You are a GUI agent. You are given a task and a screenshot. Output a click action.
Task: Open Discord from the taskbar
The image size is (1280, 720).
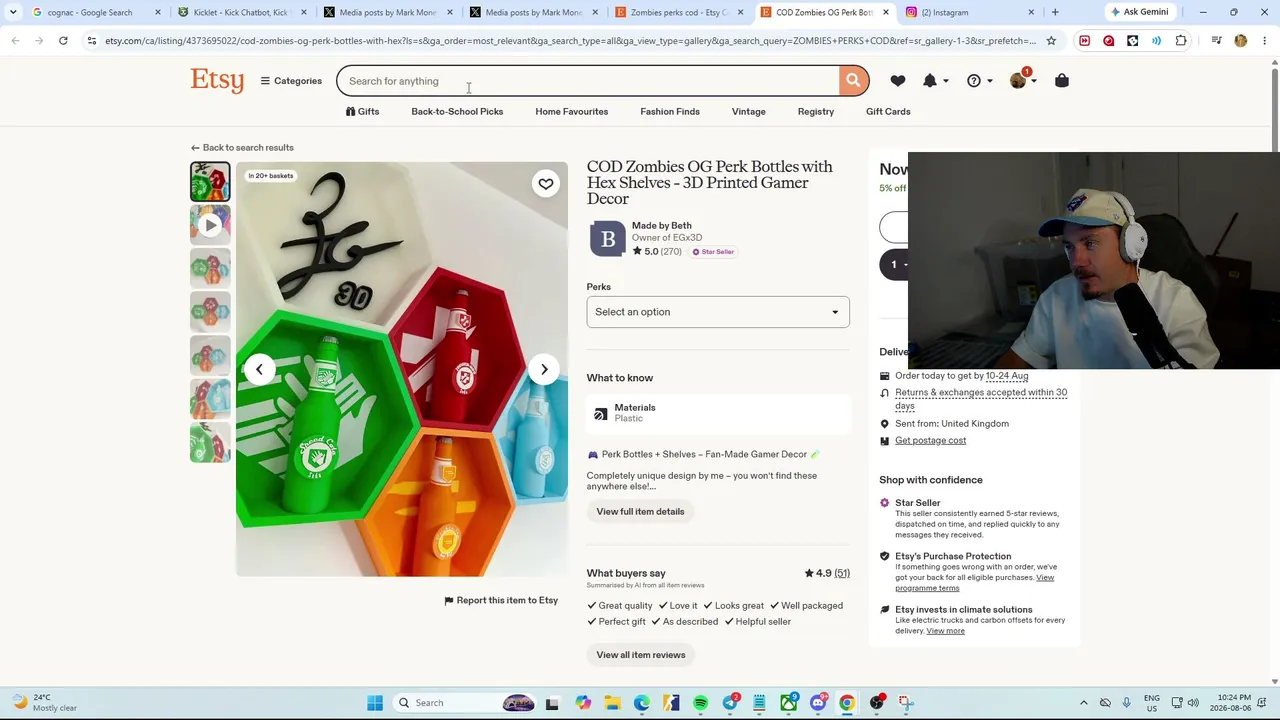pos(818,703)
